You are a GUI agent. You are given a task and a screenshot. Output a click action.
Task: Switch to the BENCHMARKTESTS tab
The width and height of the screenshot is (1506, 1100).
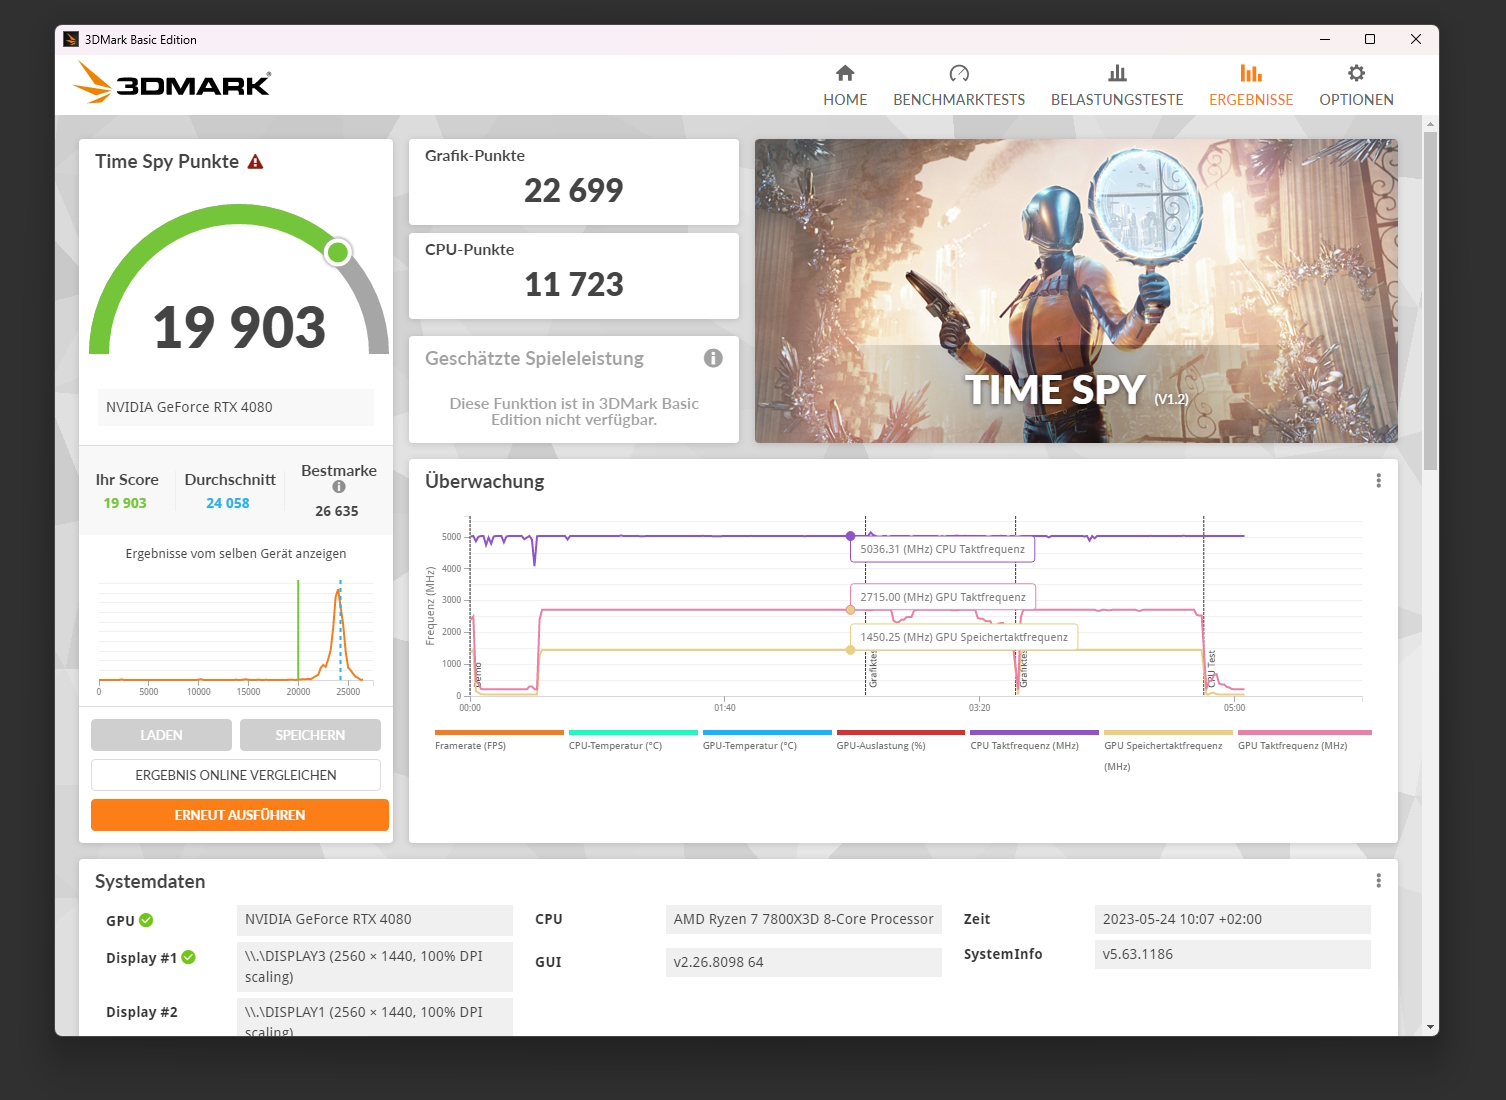pyautogui.click(x=959, y=86)
